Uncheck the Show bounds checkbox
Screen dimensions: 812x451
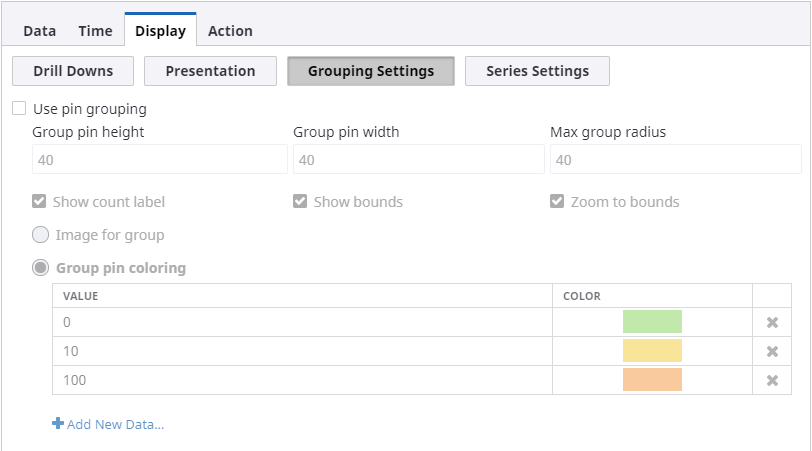pos(300,202)
